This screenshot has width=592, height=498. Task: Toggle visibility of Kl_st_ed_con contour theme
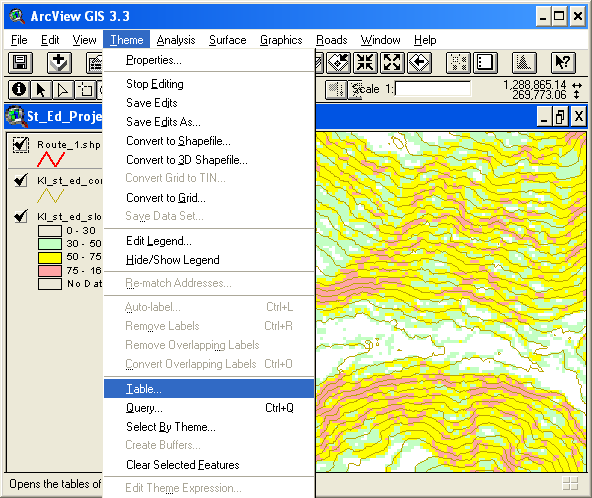[20, 180]
